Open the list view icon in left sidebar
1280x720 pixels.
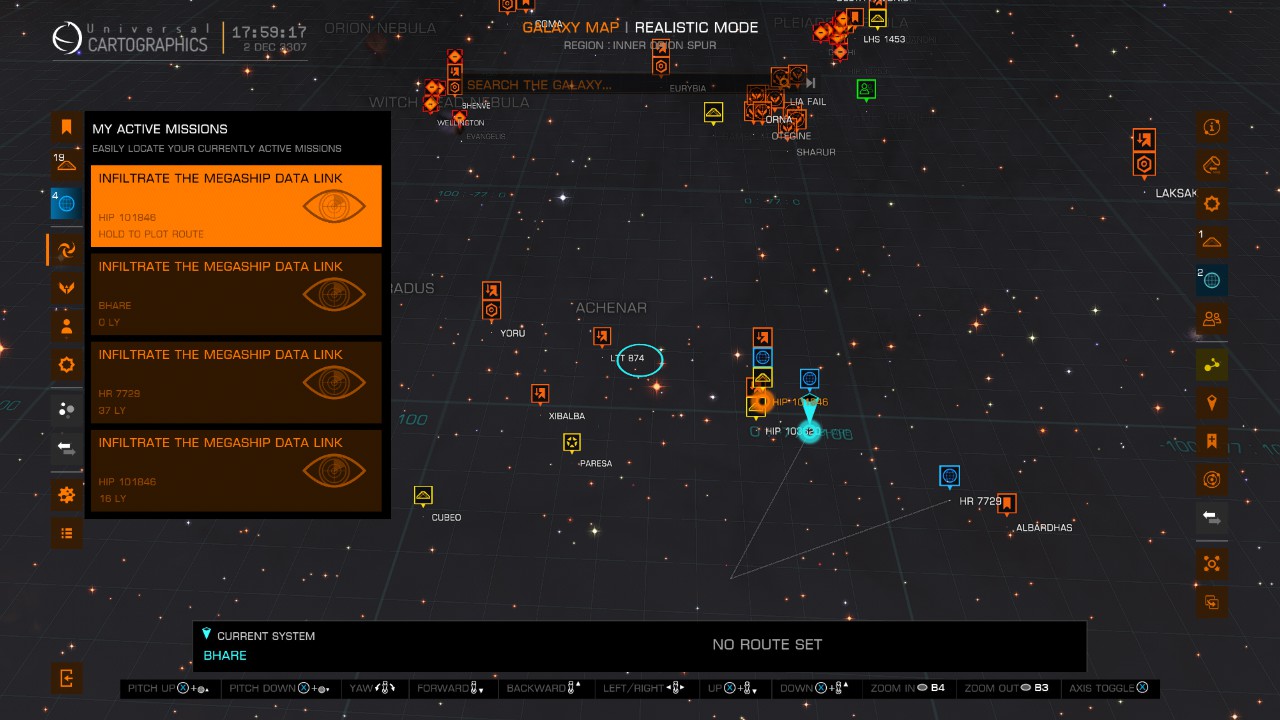click(67, 533)
